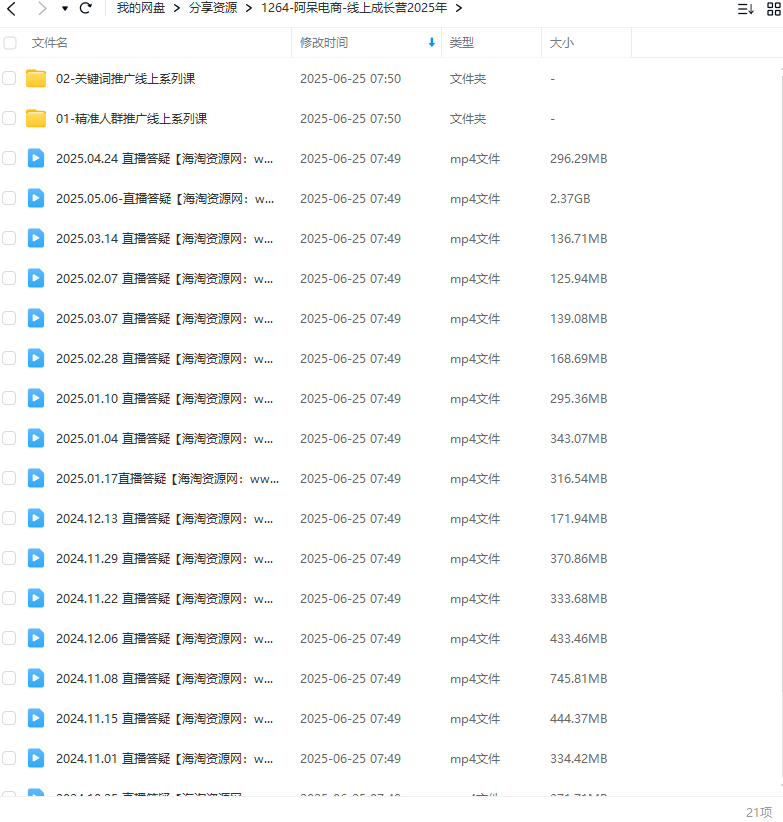783x822 pixels.
Task: Tick the checkbox for 02-关键词推广线上系列课
Action: coord(9,79)
